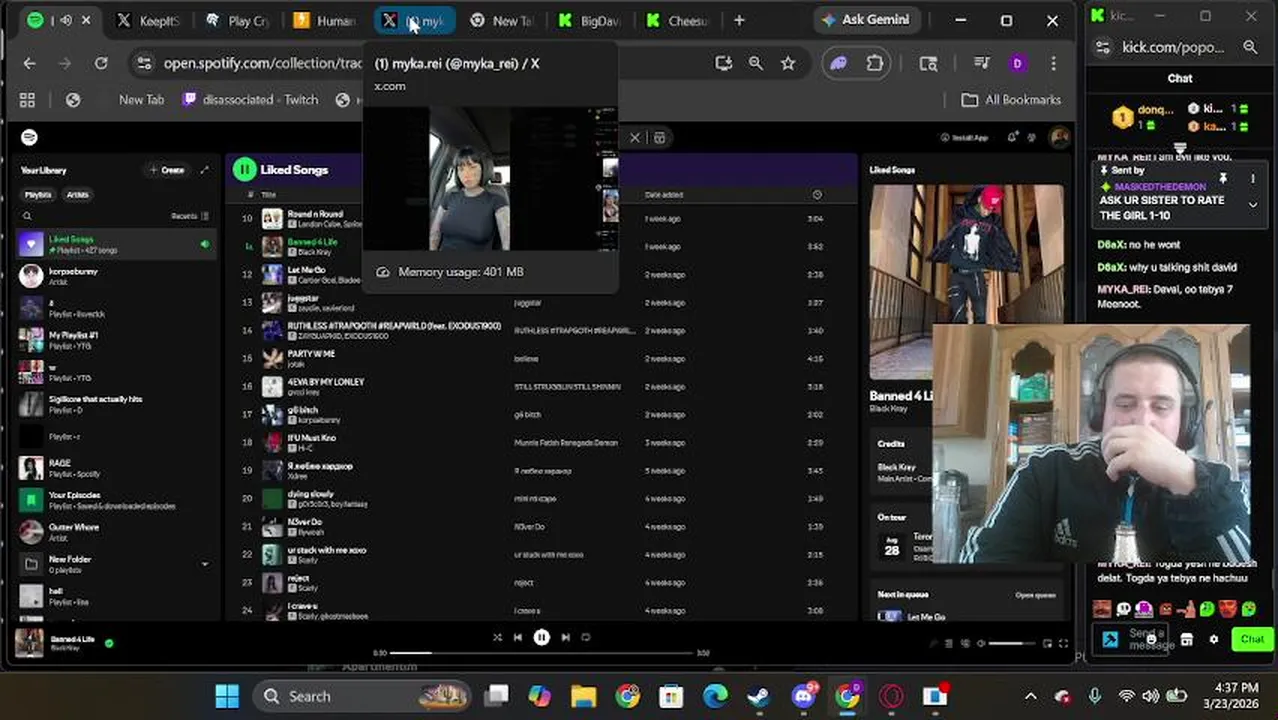The image size is (1278, 720).
Task: Click the Ask Gemini button
Action: coord(864,20)
